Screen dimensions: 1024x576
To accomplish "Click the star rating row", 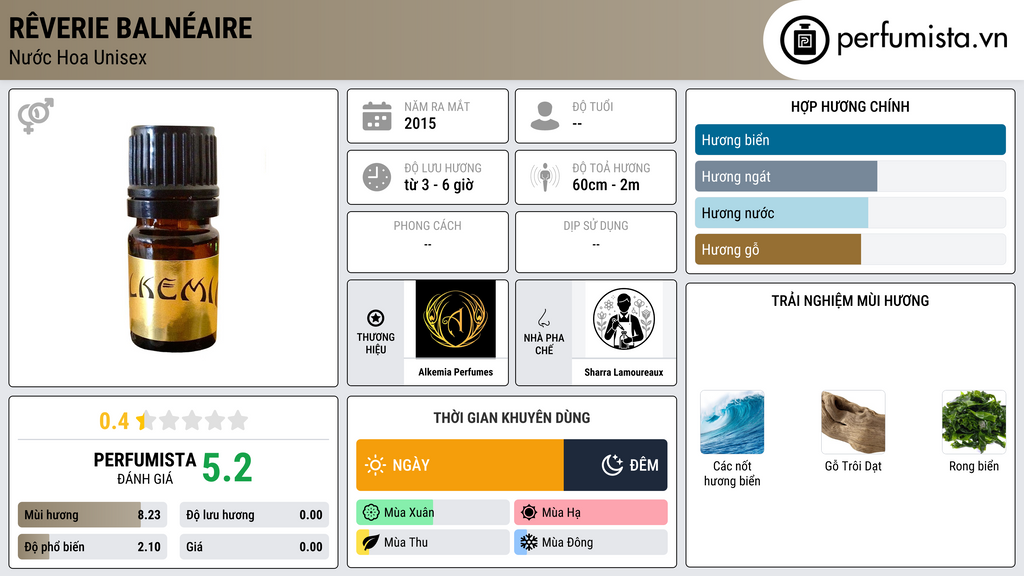I will tap(192, 421).
